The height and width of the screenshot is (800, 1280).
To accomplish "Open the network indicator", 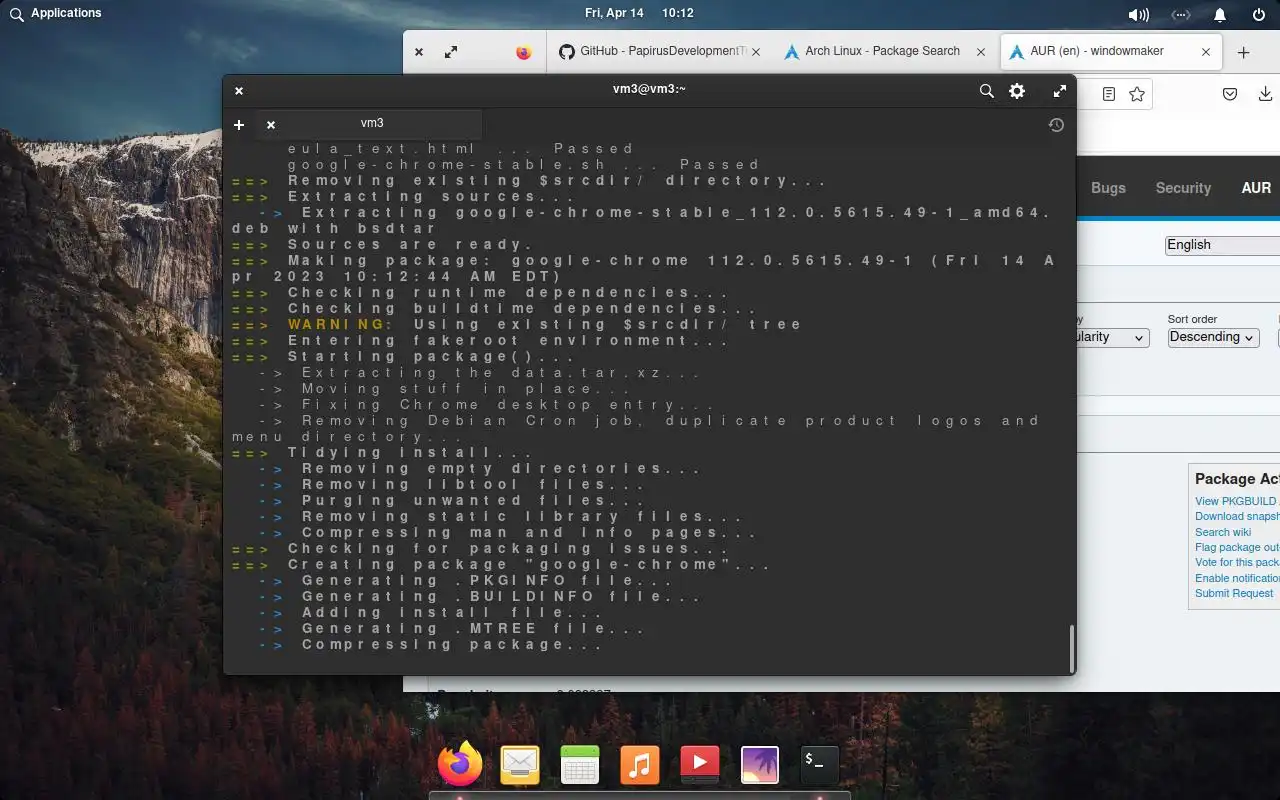I will [1180, 14].
